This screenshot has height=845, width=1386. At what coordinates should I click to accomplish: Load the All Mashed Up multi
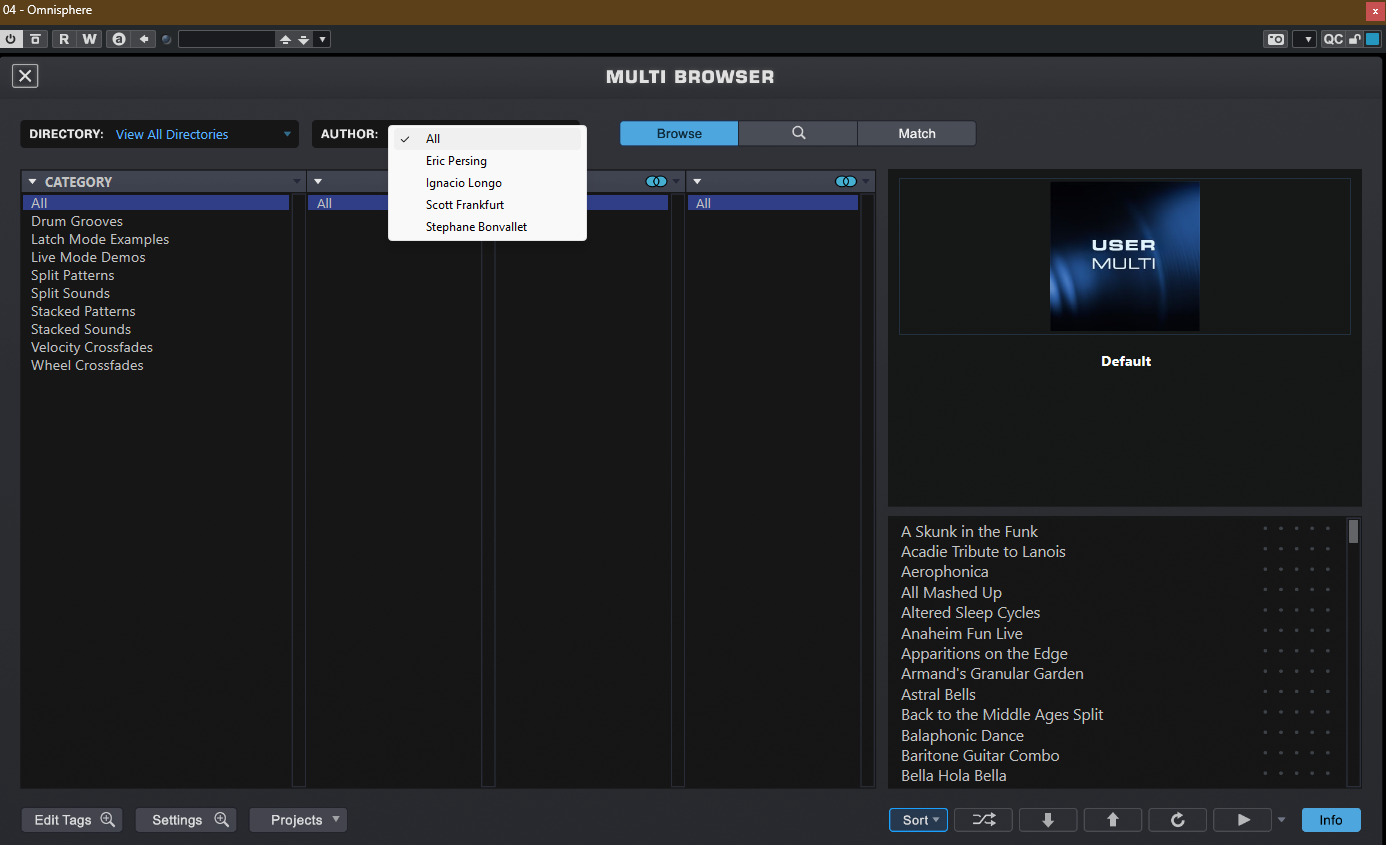[951, 592]
